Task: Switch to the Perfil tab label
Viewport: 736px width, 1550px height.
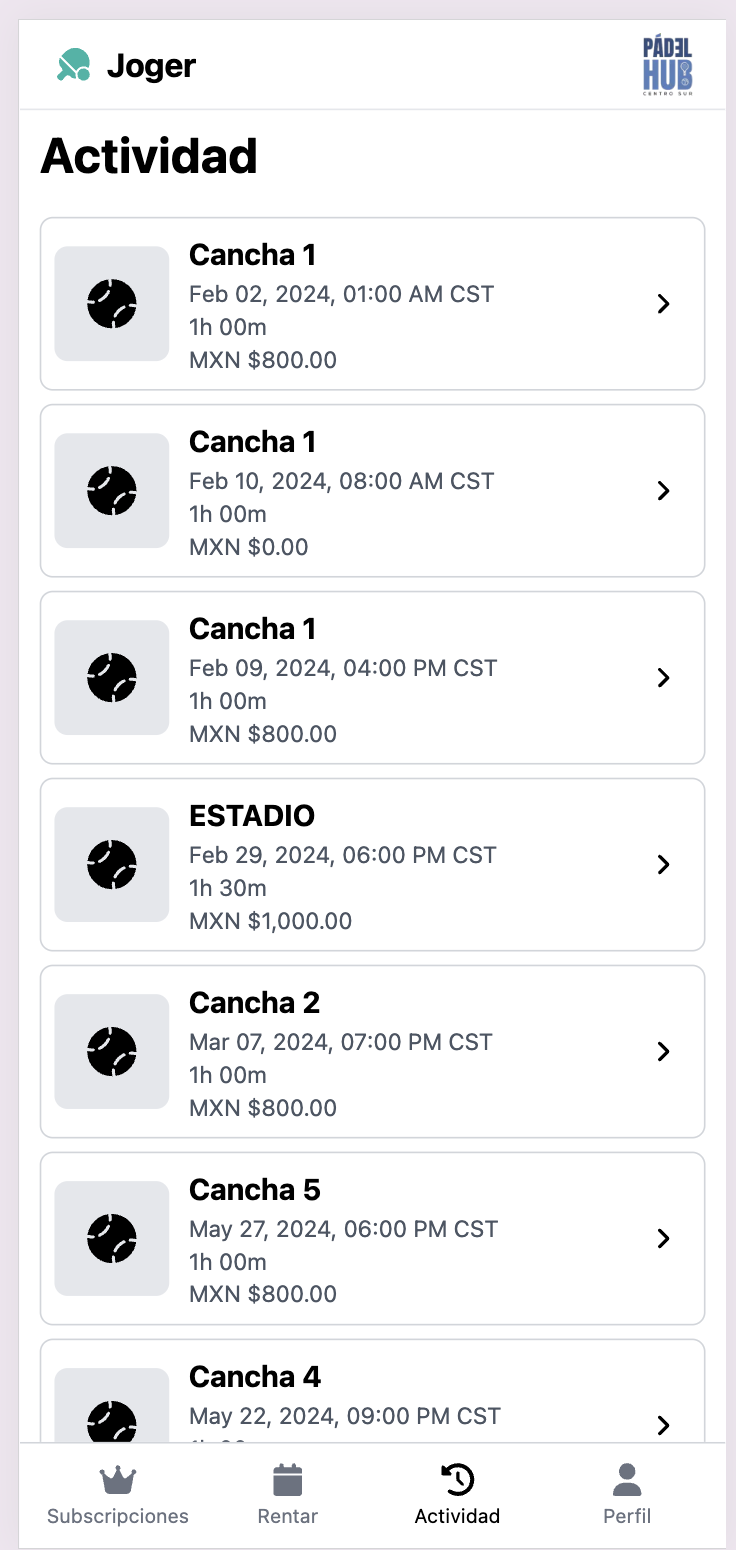Action: point(627,1516)
